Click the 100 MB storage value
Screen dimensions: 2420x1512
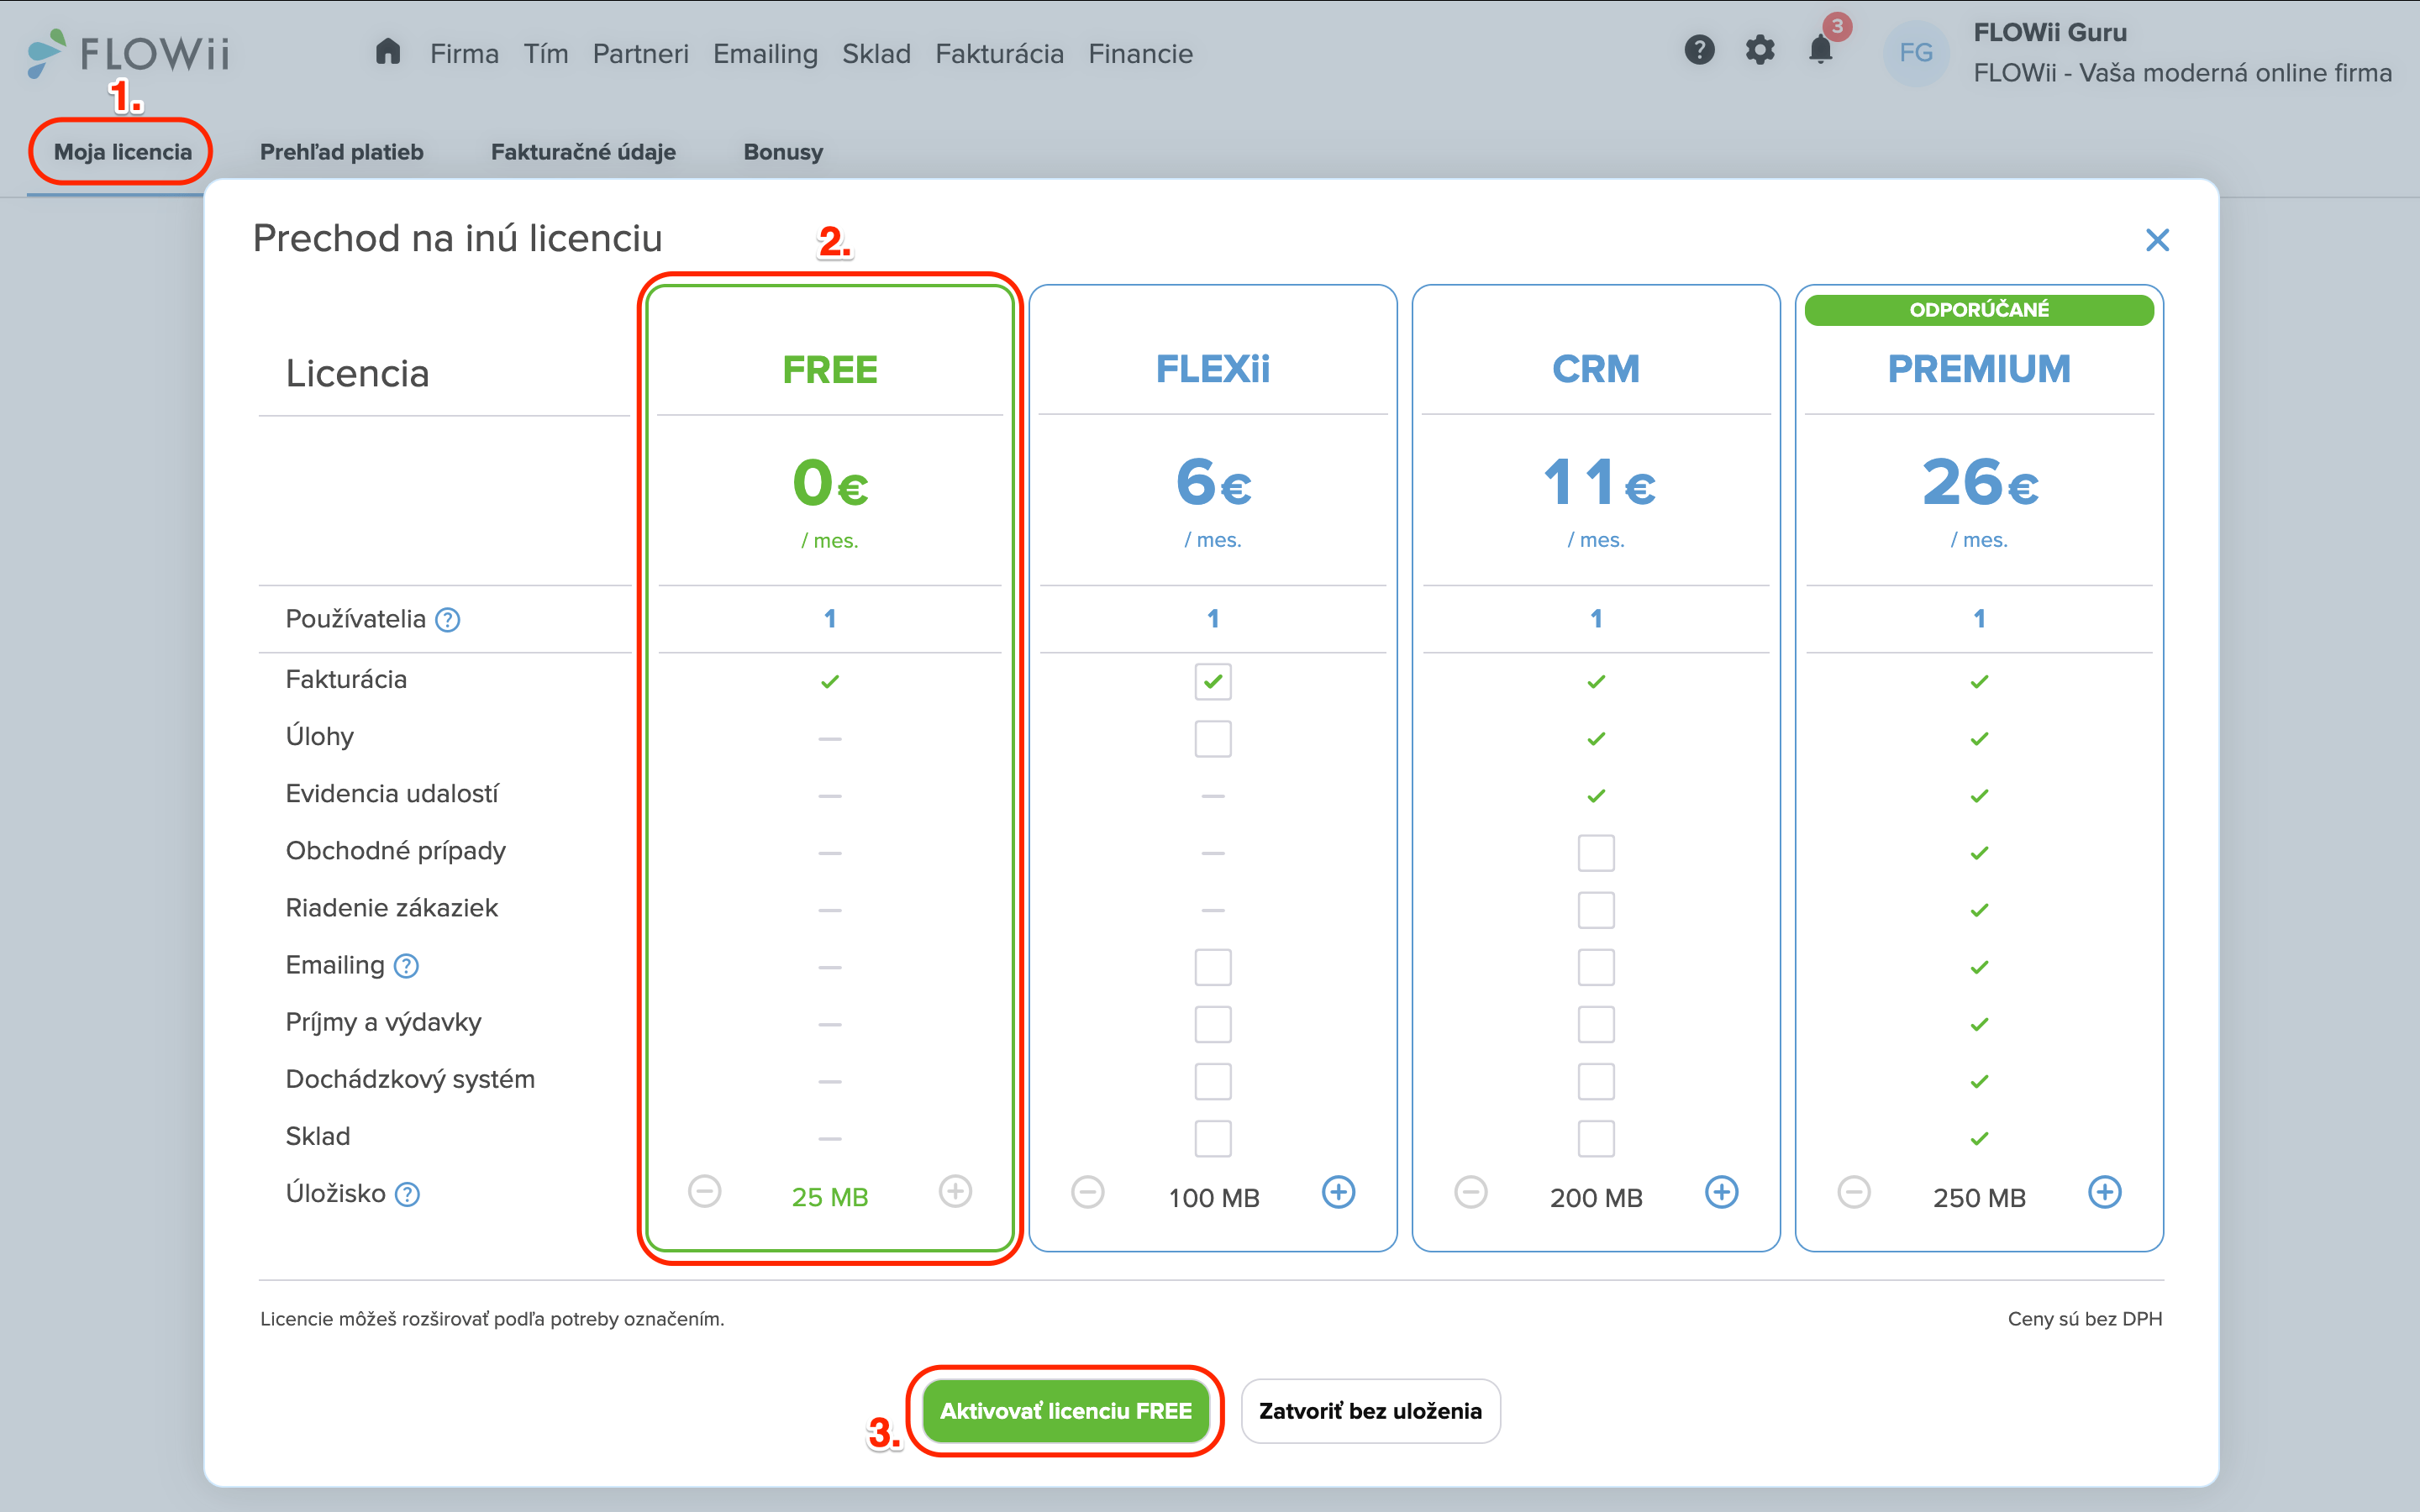1213,1198
